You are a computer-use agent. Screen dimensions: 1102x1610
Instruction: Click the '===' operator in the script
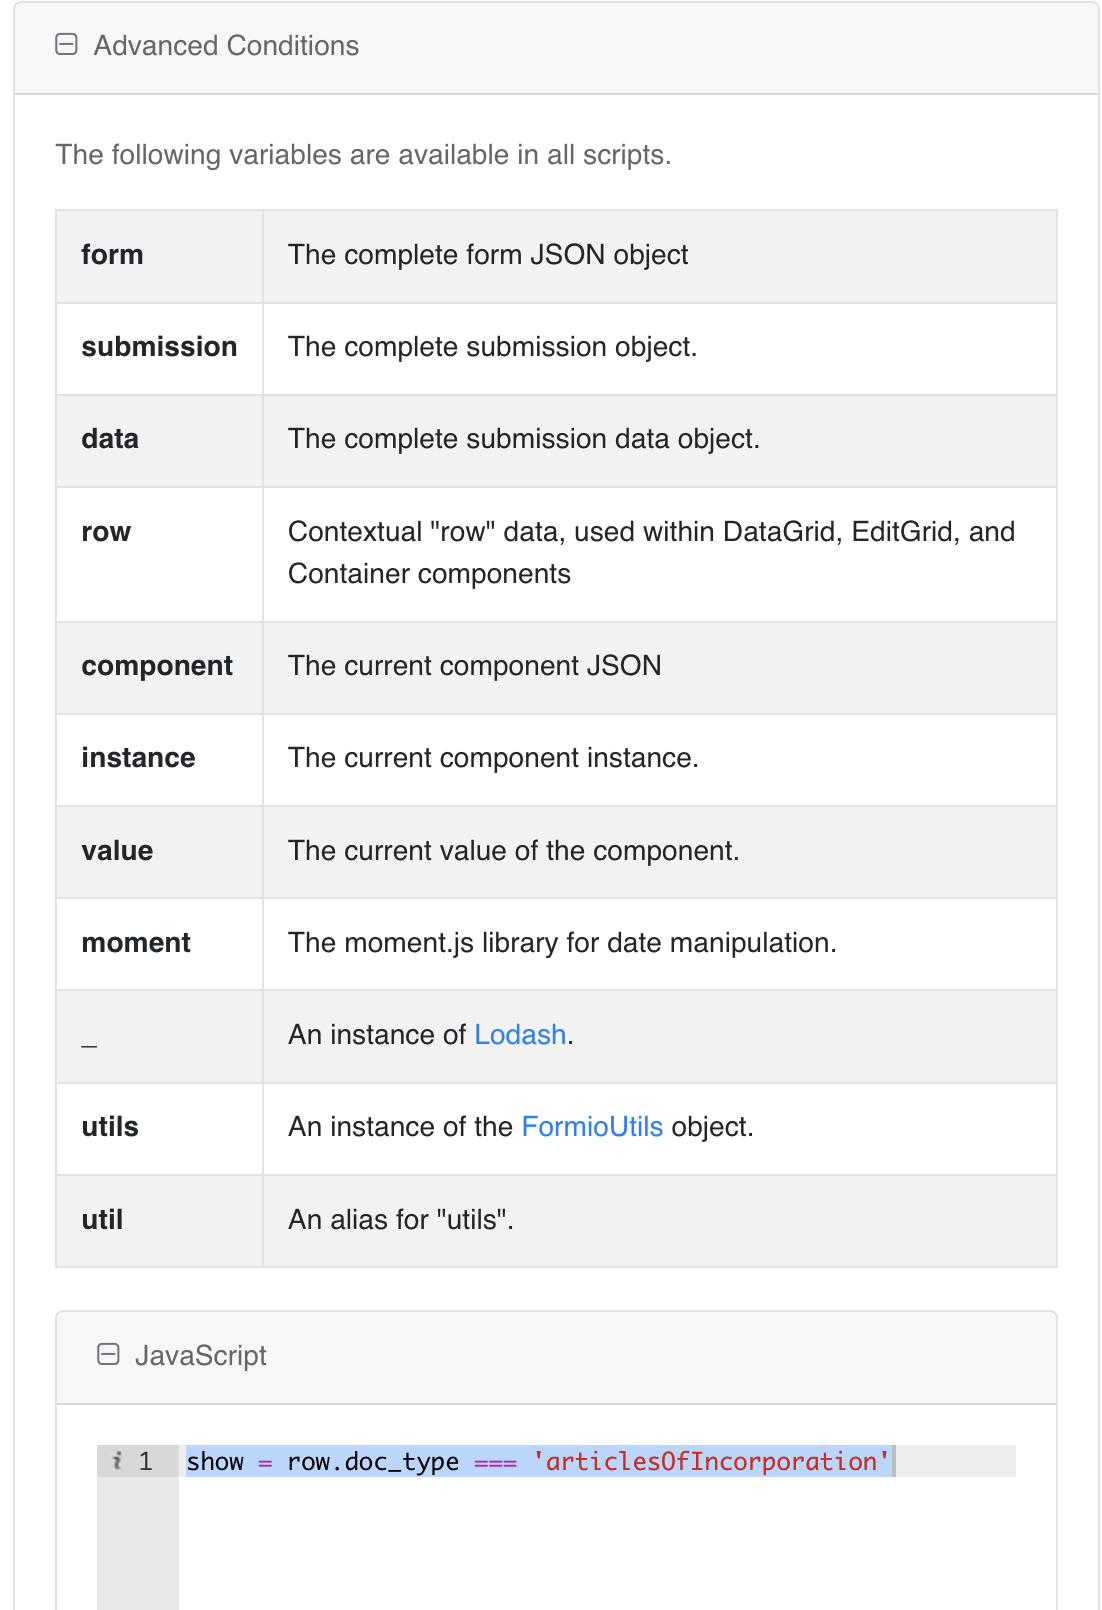pyautogui.click(x=495, y=1462)
